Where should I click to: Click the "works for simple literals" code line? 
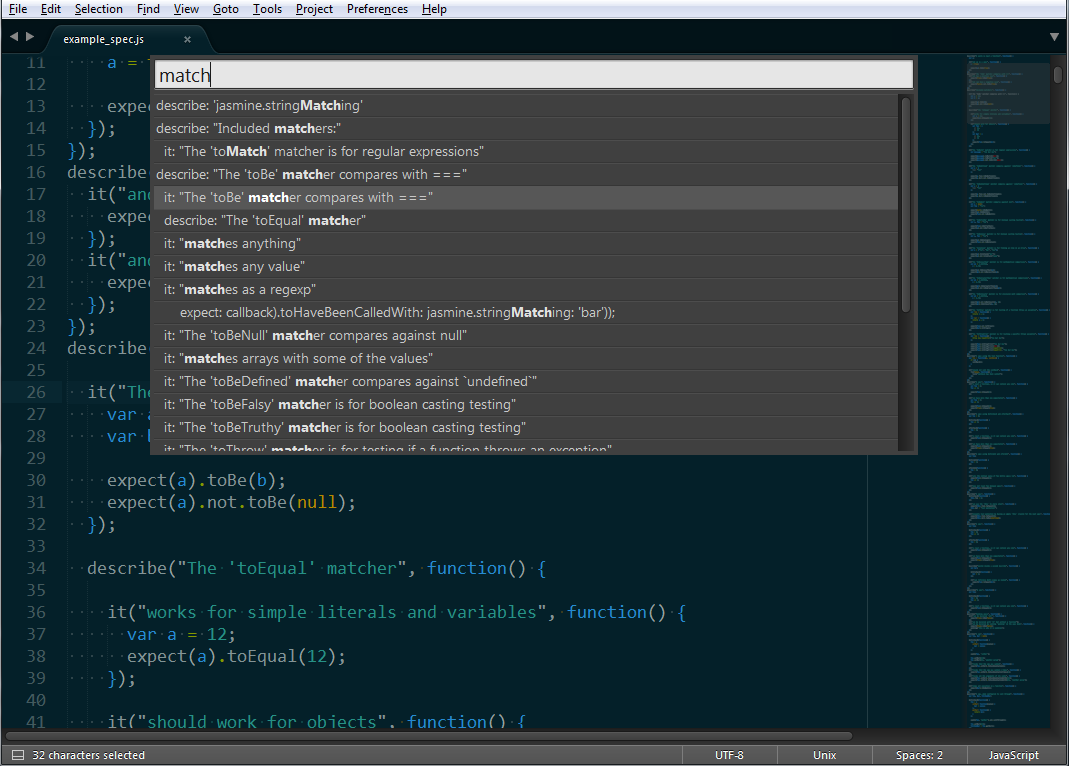click(397, 612)
